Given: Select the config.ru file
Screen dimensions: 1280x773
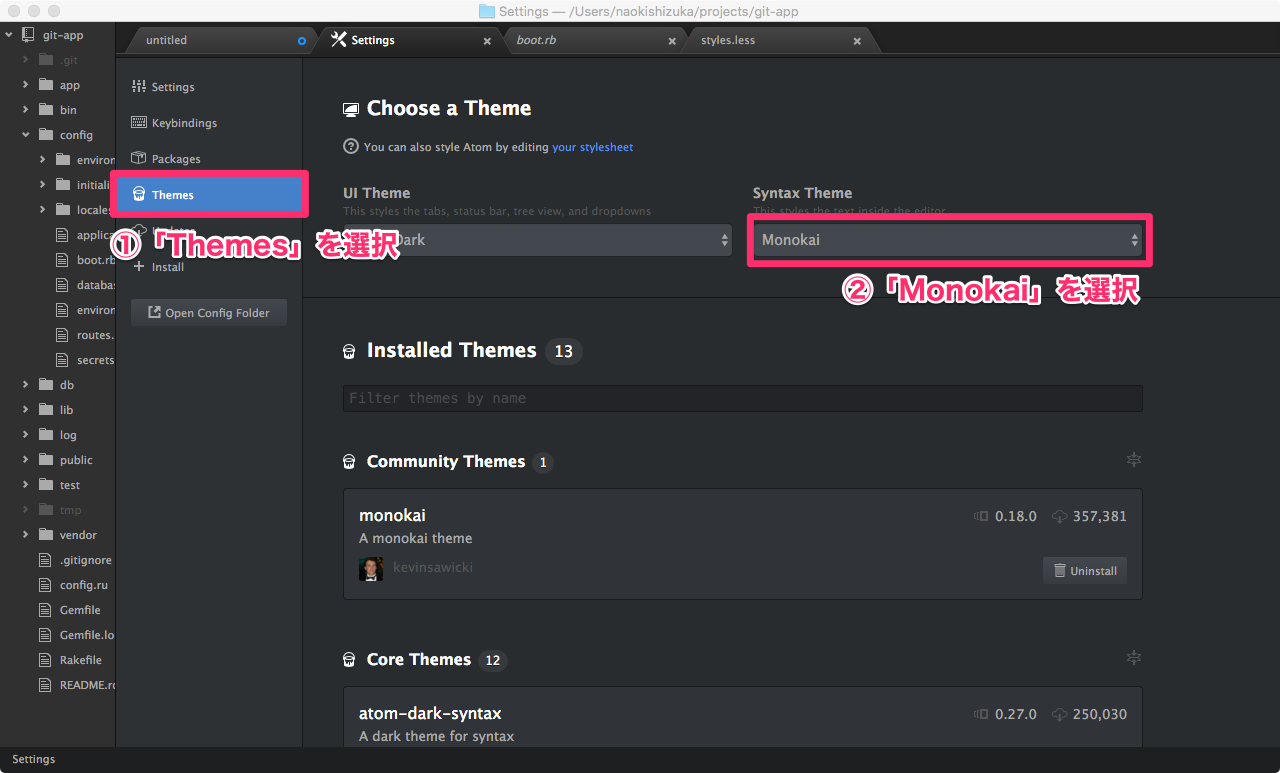Looking at the screenshot, I should coord(83,585).
